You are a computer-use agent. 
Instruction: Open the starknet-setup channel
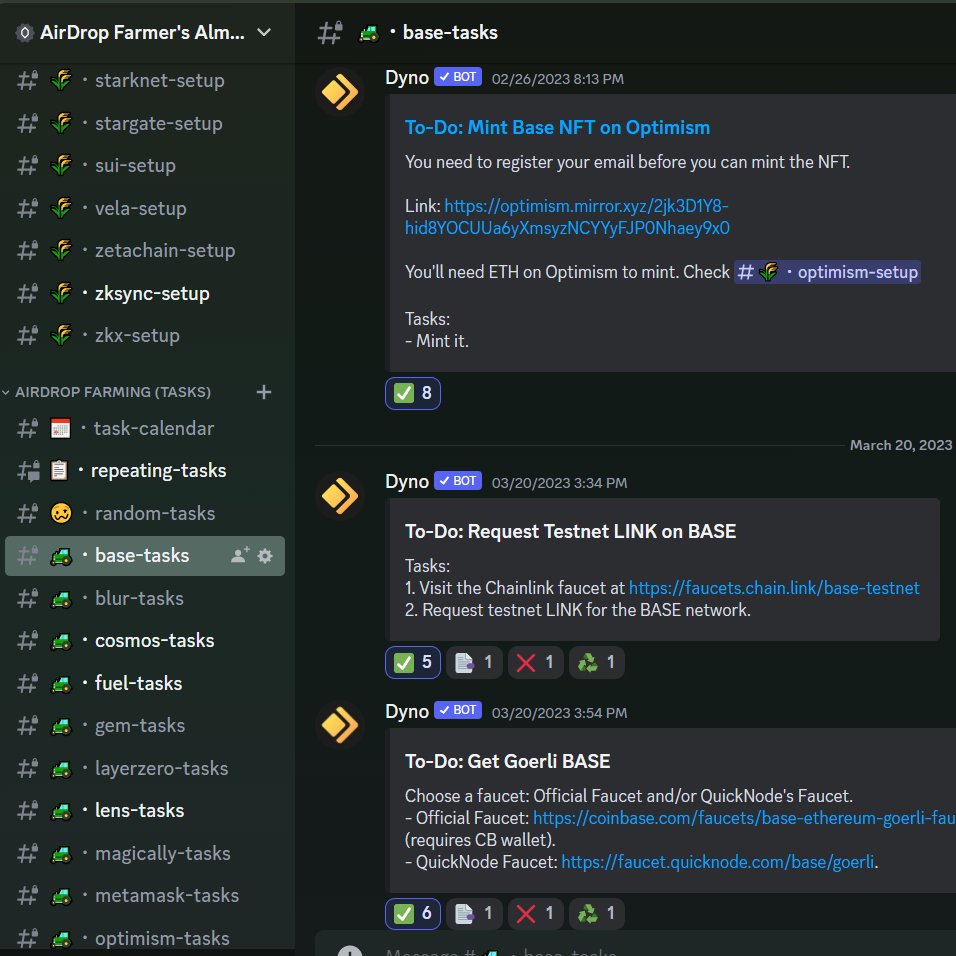[145, 80]
